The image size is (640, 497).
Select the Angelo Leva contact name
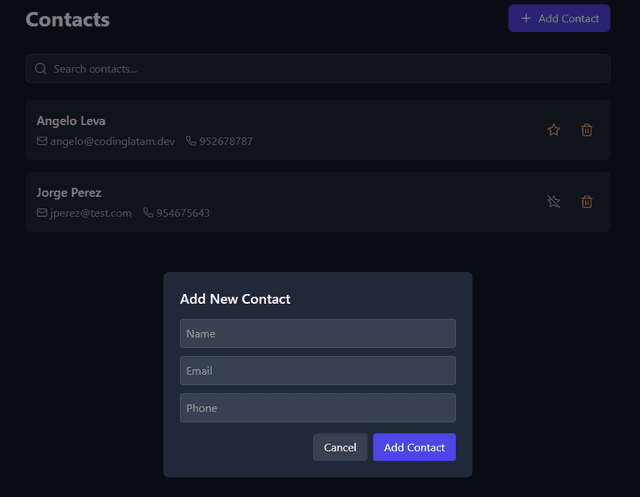(x=71, y=121)
